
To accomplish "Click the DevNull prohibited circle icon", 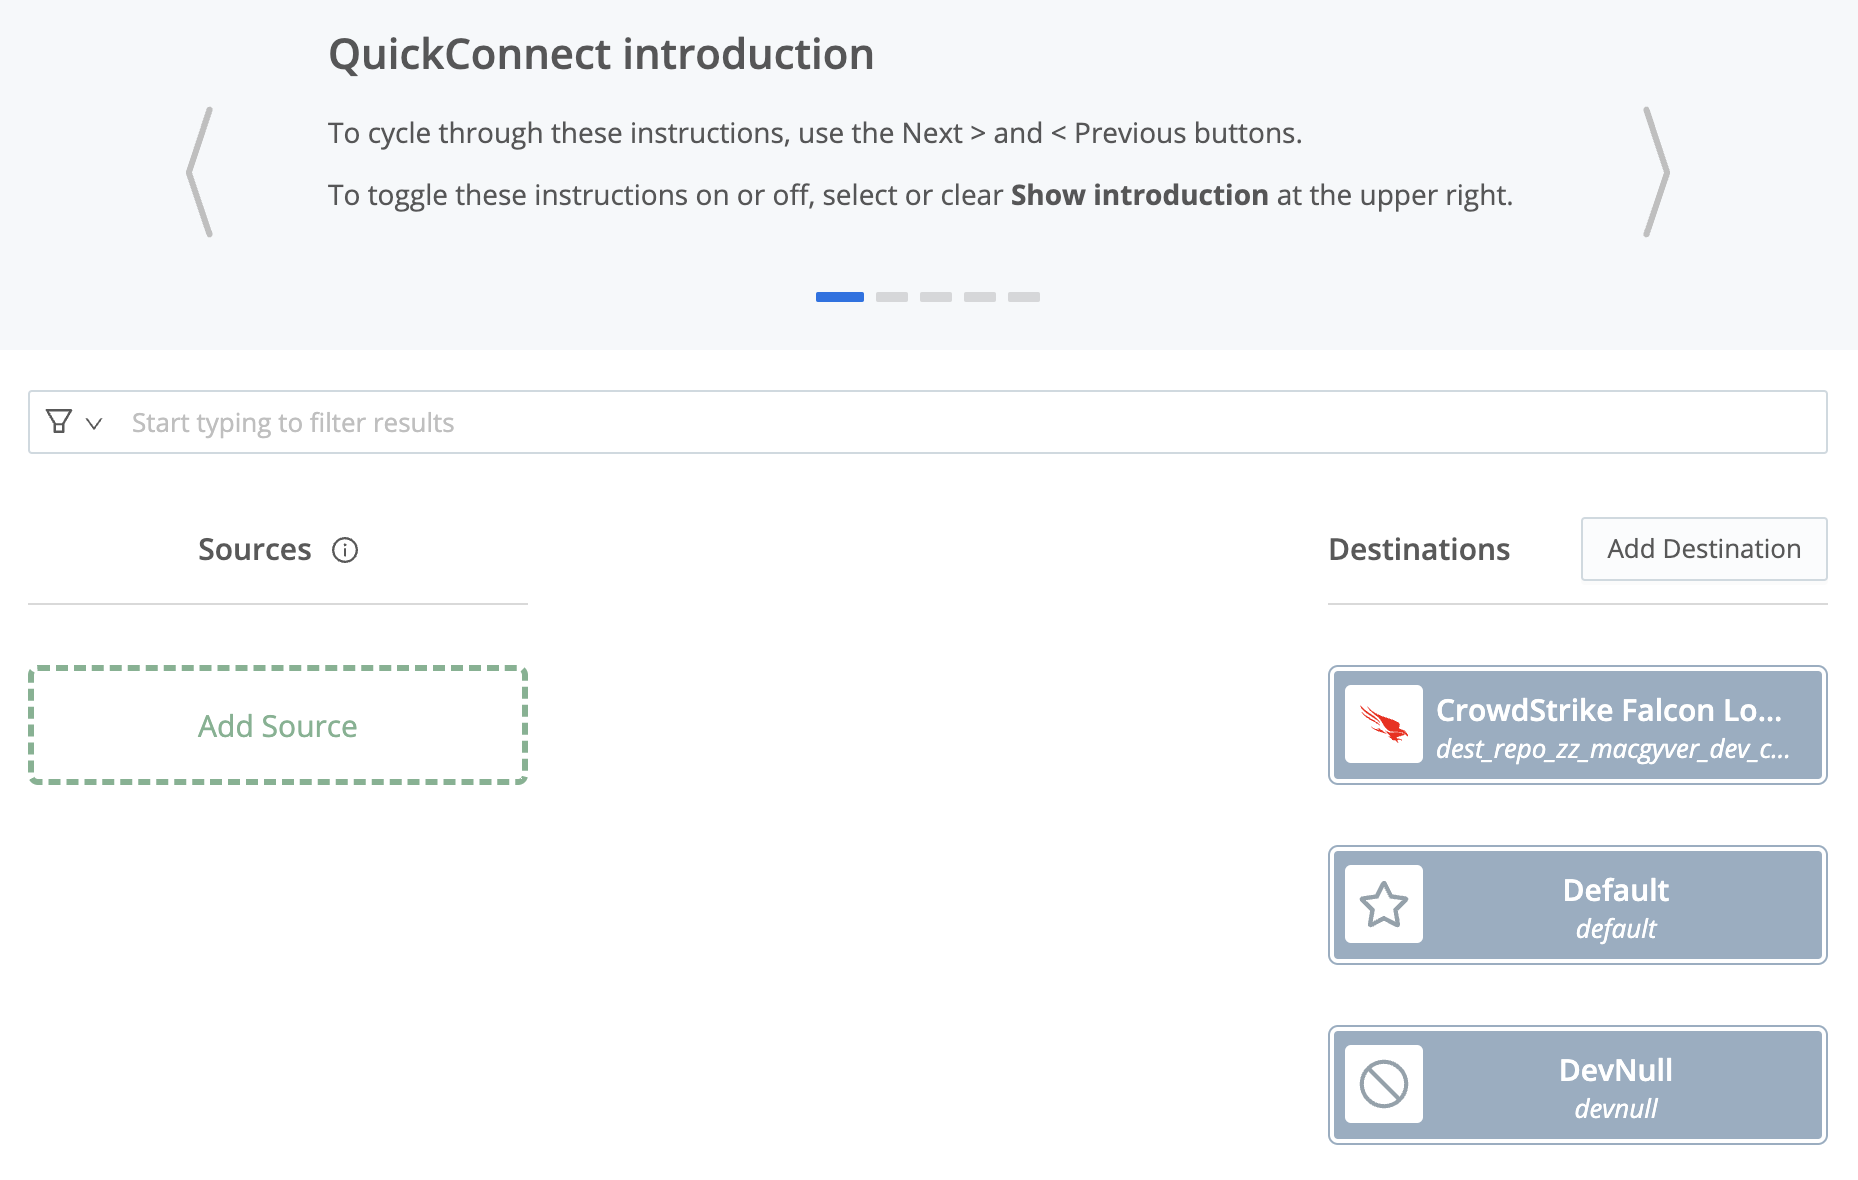I will pyautogui.click(x=1383, y=1084).
